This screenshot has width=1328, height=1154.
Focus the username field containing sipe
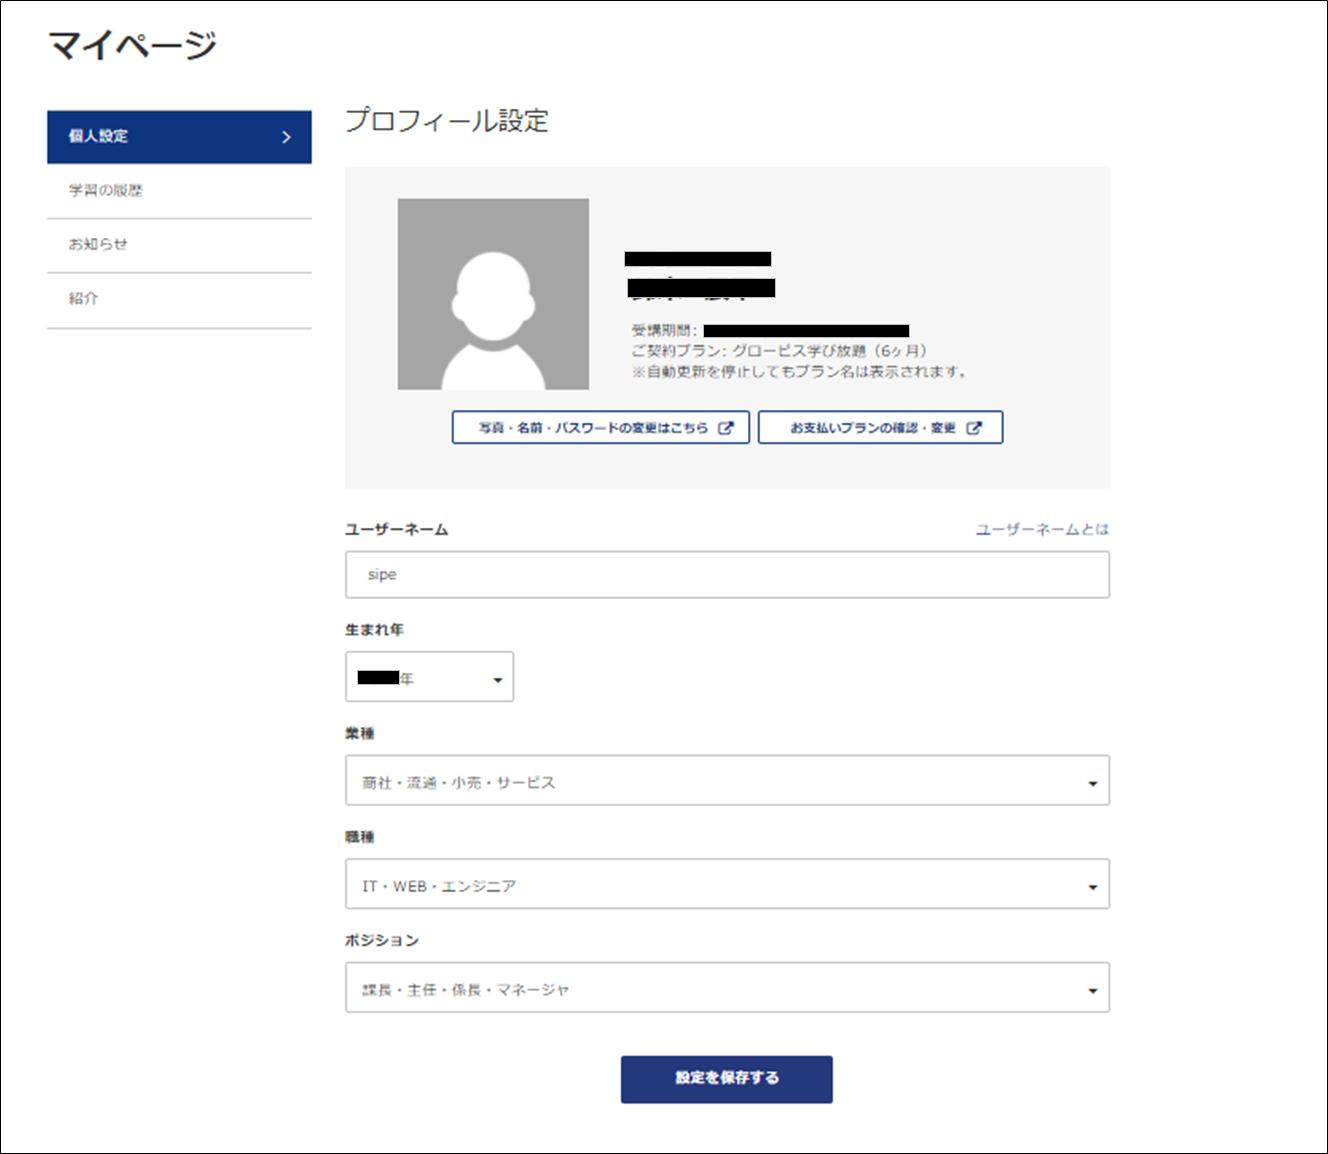(727, 575)
